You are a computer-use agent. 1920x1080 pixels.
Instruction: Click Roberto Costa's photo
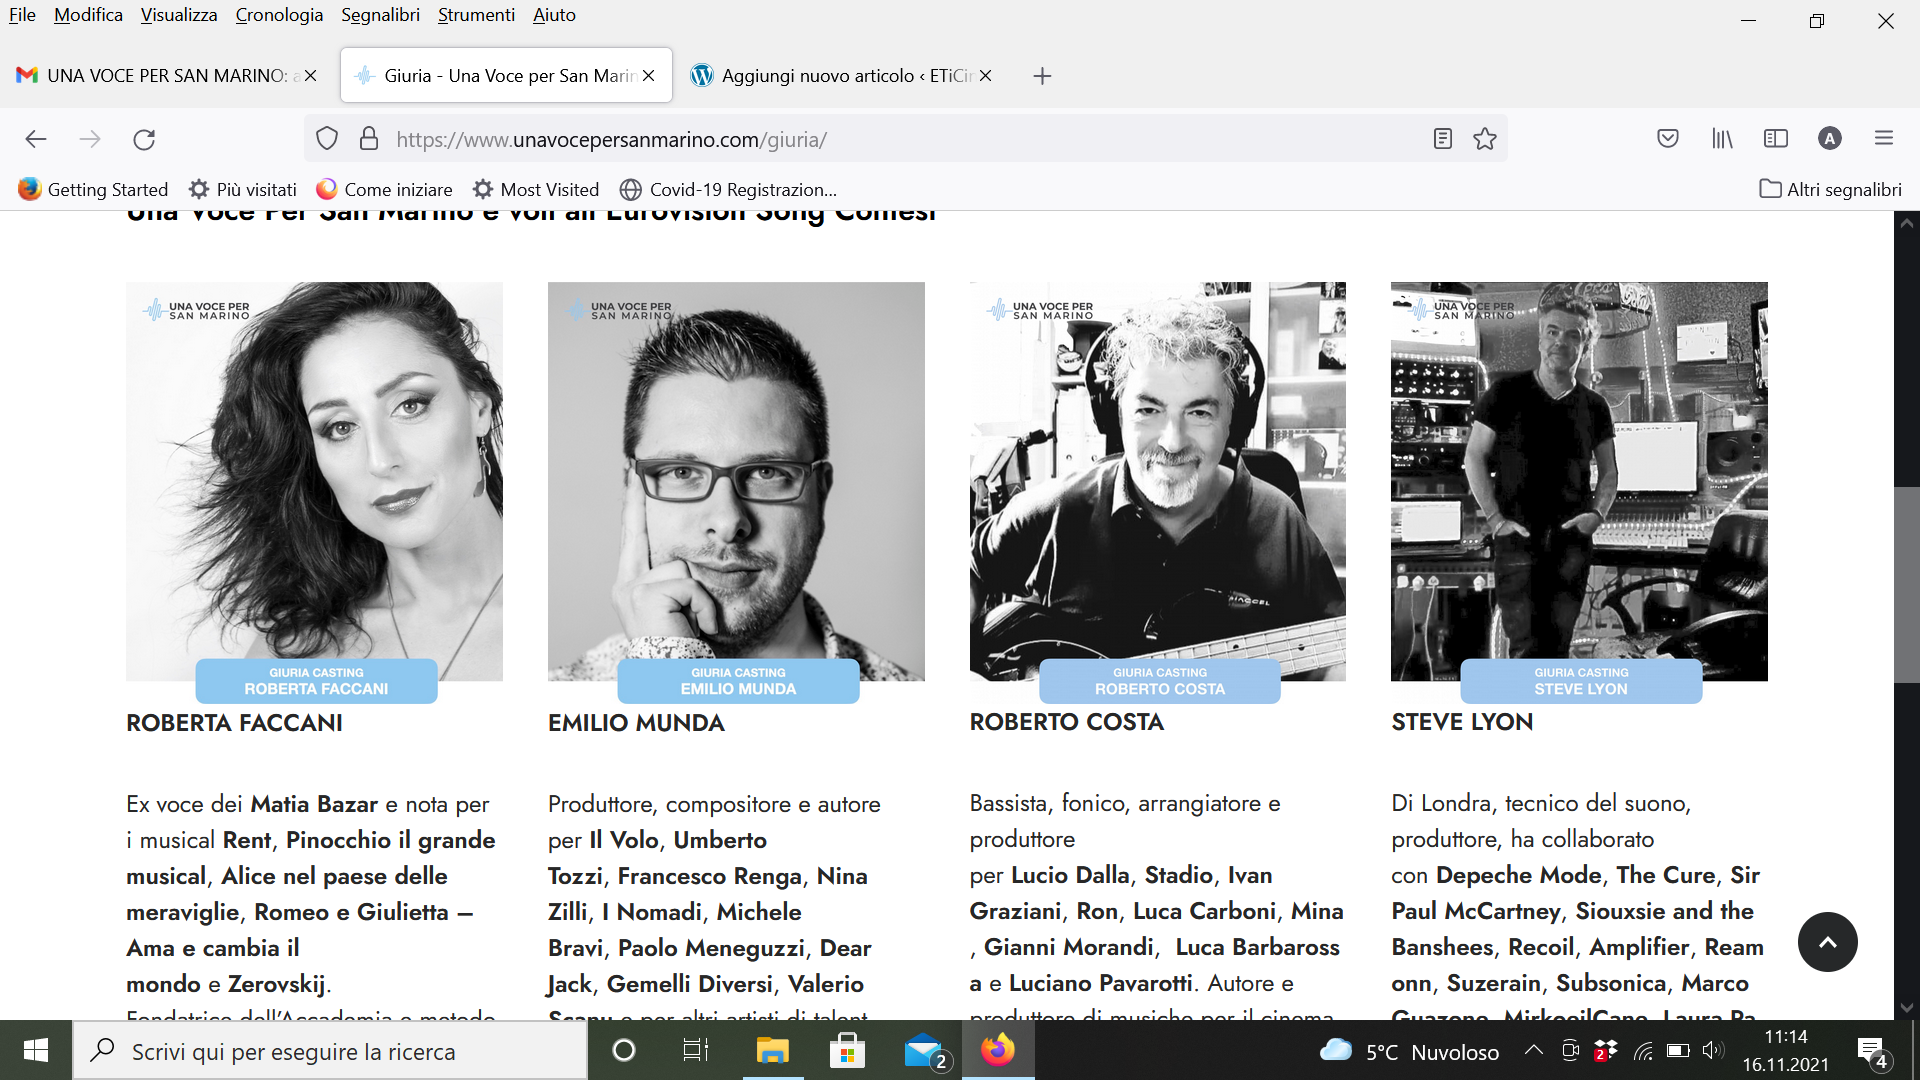click(x=1157, y=481)
